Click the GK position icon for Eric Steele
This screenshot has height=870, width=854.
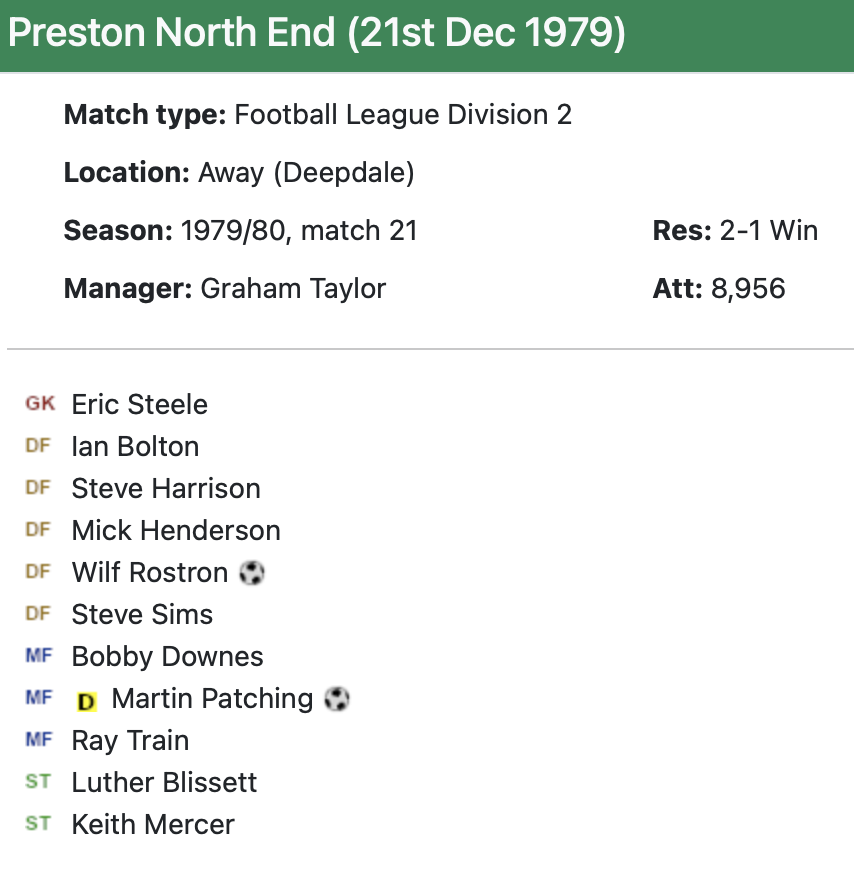40,404
